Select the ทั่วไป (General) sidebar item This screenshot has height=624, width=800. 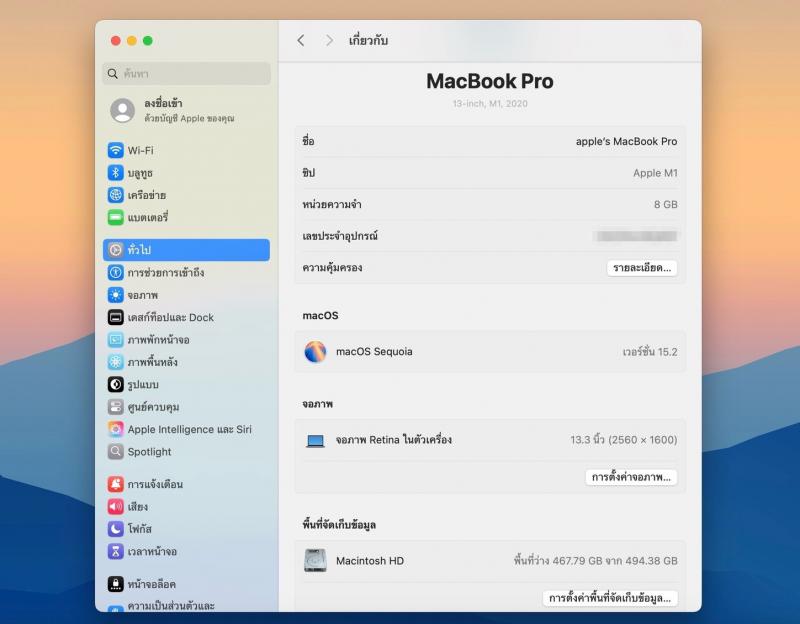[x=186, y=250]
